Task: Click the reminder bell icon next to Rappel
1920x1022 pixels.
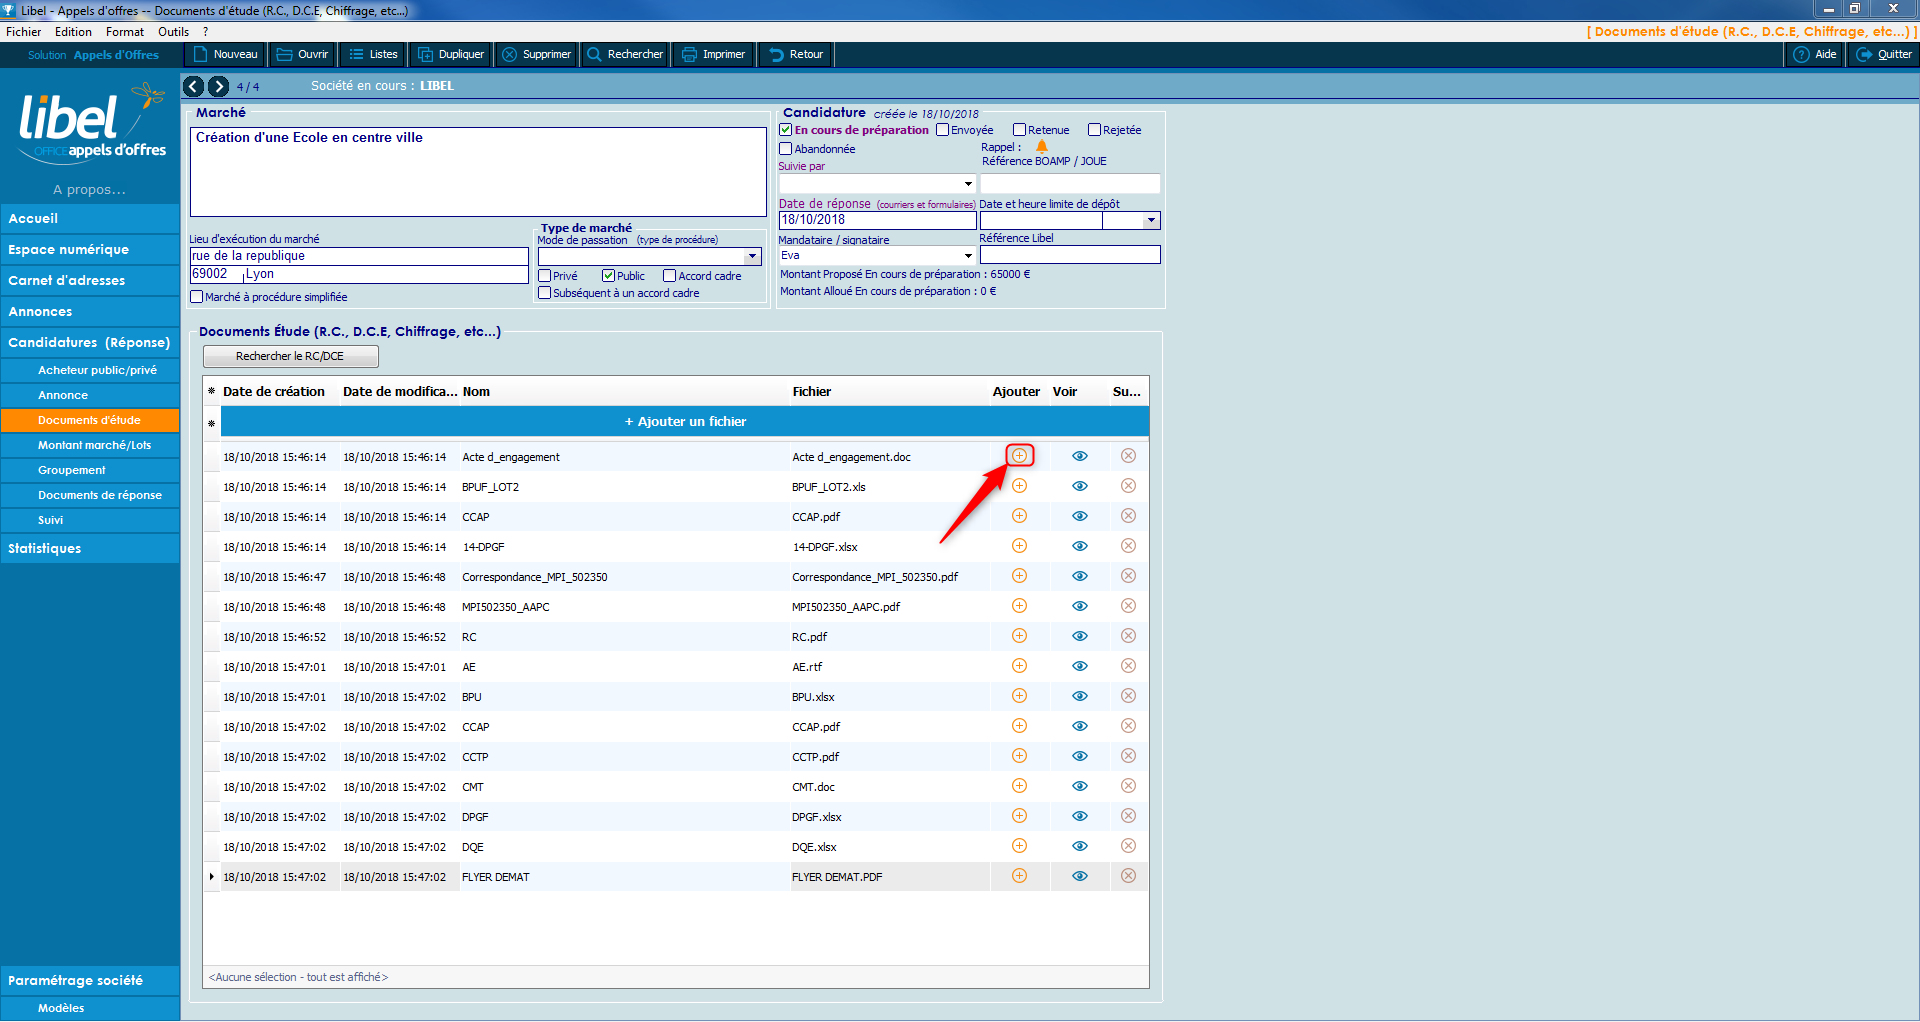Action: 1042,147
